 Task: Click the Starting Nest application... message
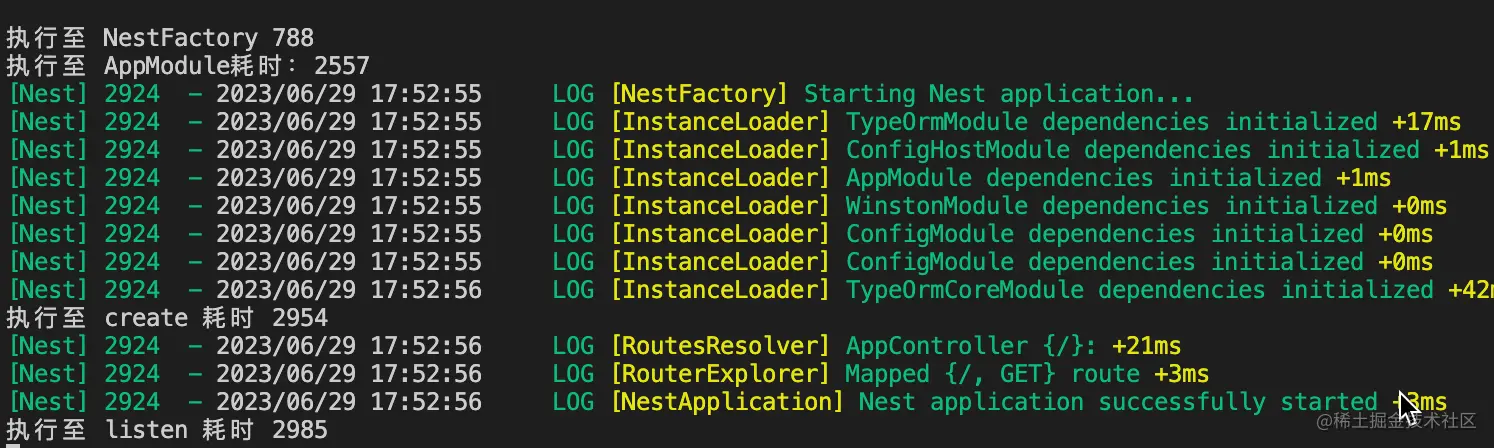pos(999,94)
